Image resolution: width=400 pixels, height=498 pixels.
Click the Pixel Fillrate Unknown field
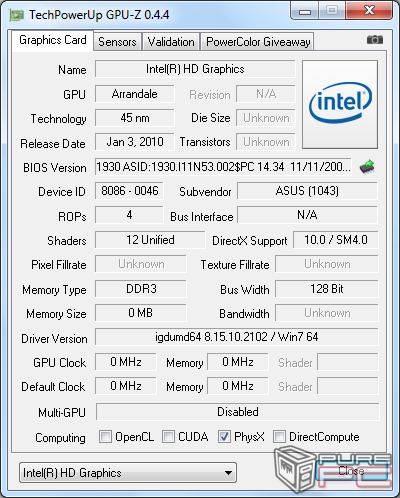coord(141,264)
